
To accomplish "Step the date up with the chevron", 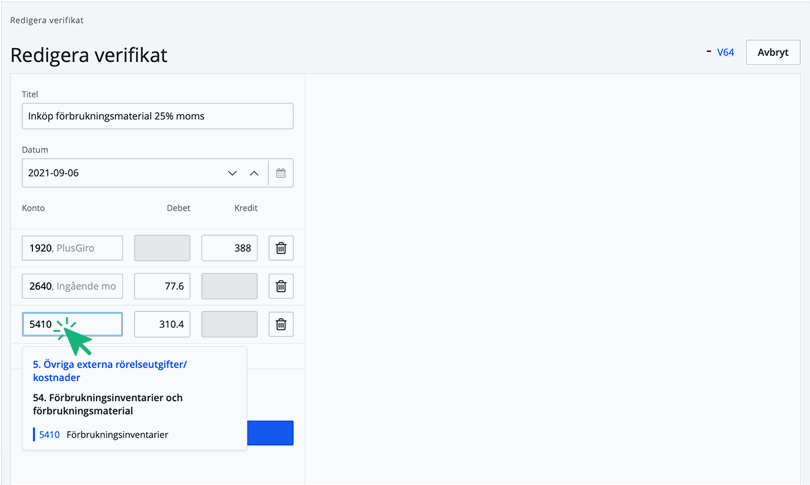I will (x=254, y=173).
